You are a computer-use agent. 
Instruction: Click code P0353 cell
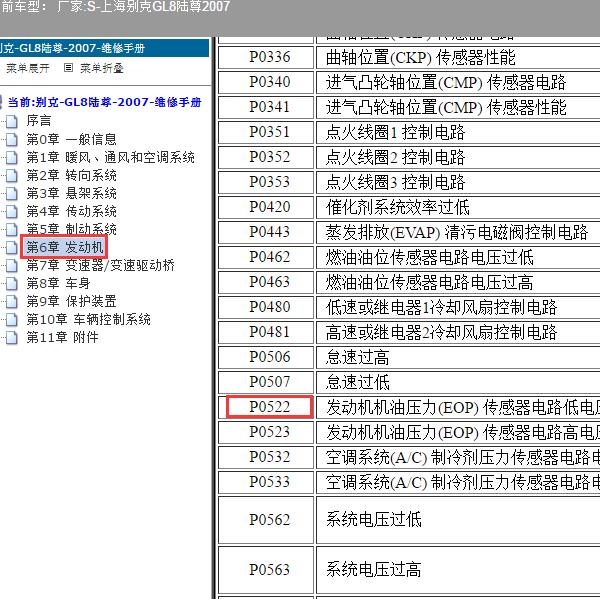tap(266, 182)
